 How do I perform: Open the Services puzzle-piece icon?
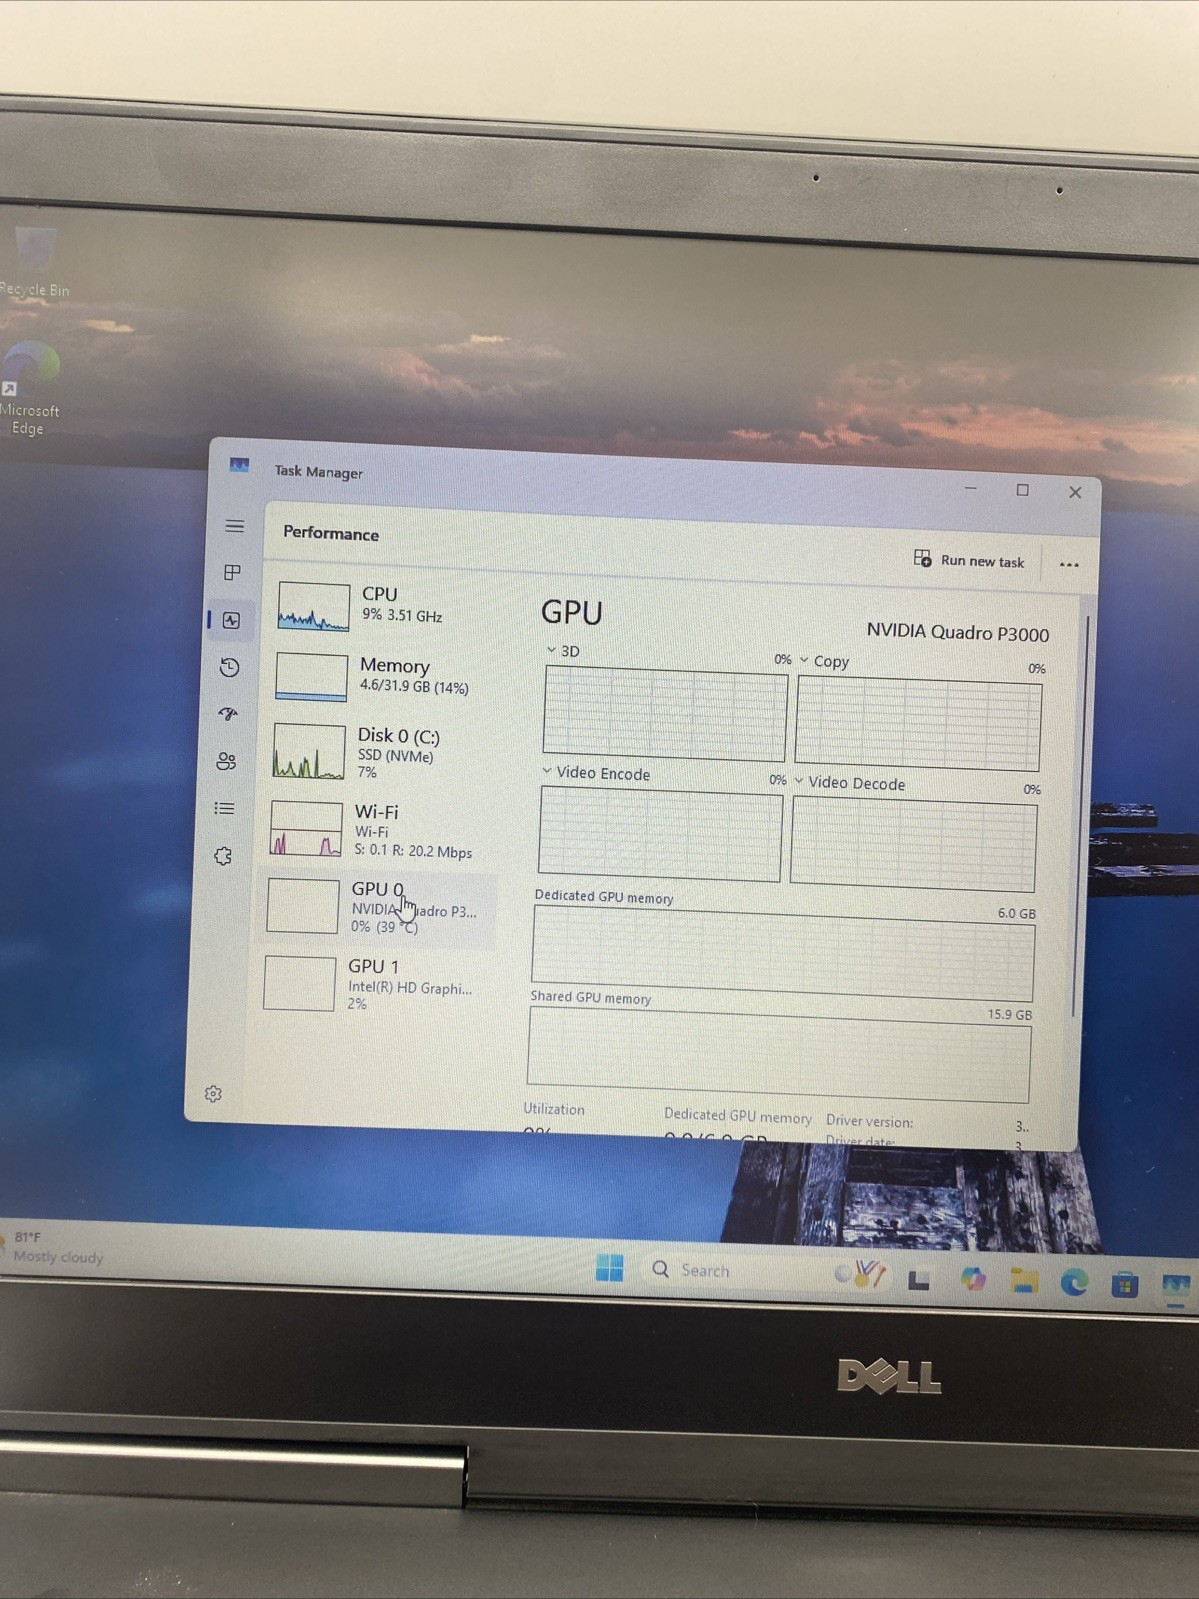[x=223, y=856]
